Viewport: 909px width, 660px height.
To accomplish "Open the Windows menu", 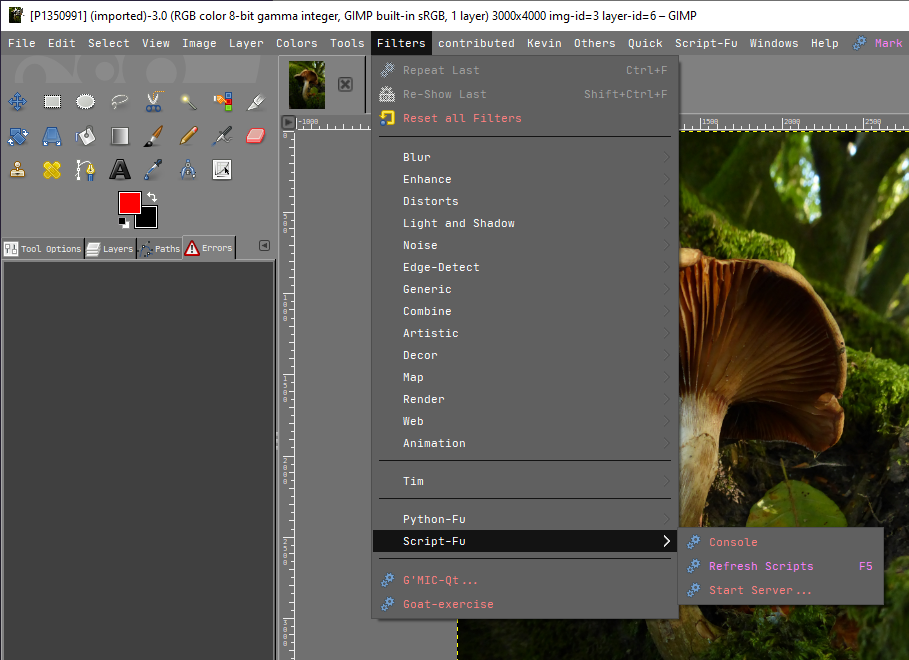I will (773, 43).
